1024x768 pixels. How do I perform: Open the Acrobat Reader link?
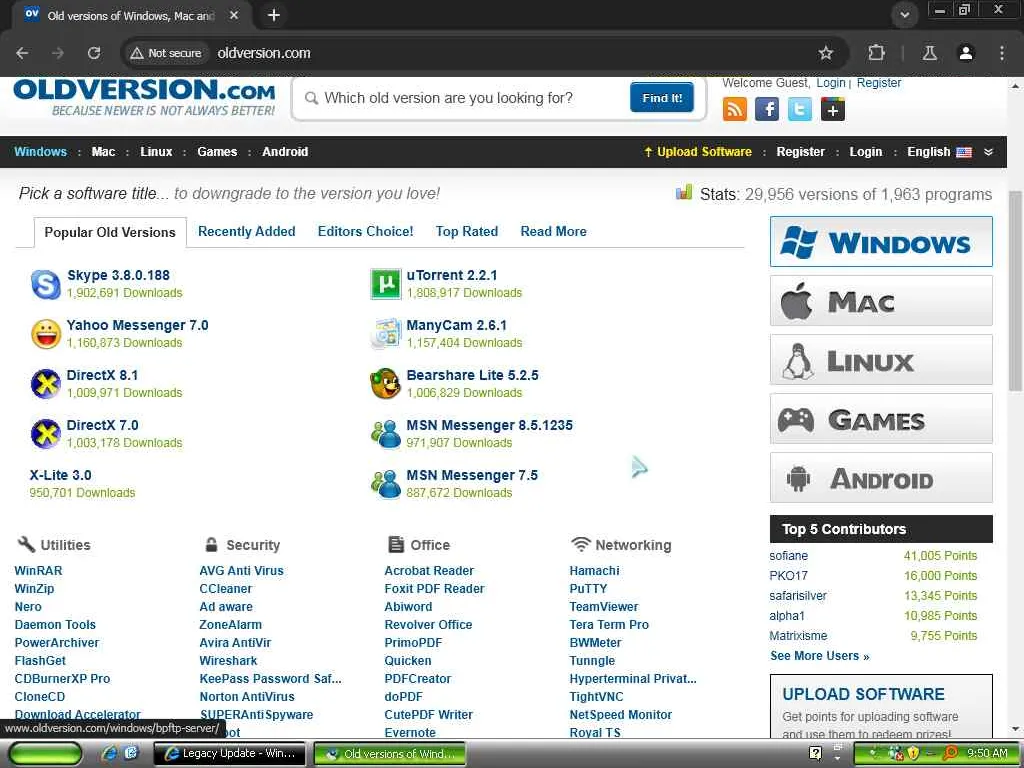pyautogui.click(x=428, y=571)
